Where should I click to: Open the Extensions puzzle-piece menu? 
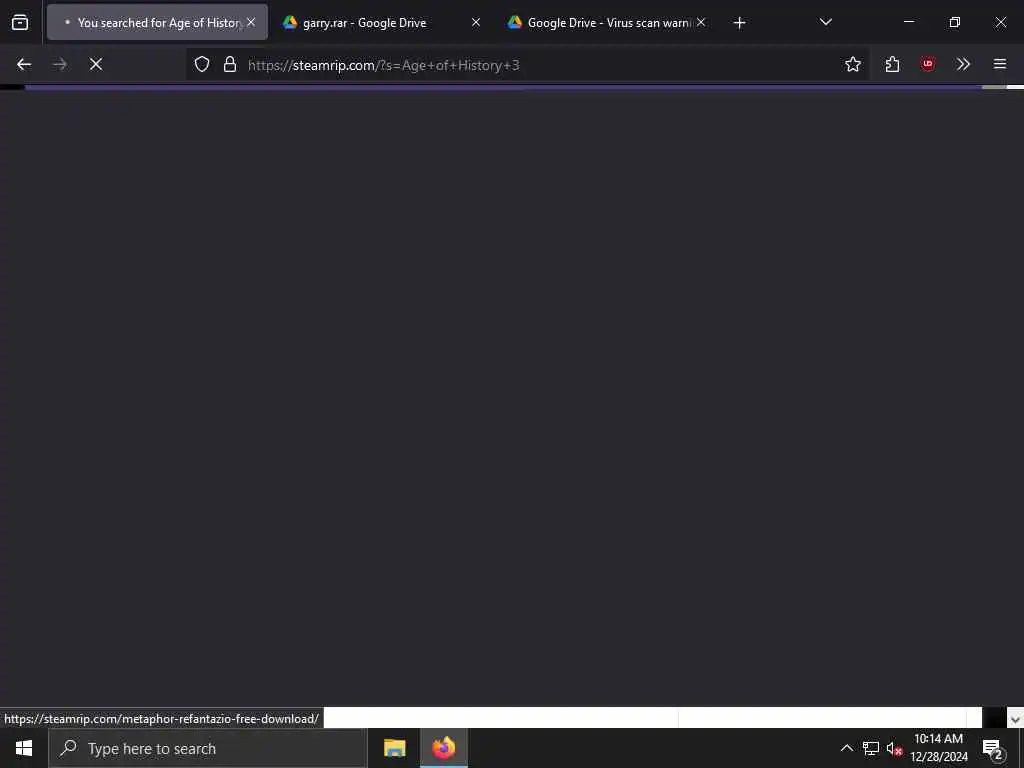pos(892,64)
